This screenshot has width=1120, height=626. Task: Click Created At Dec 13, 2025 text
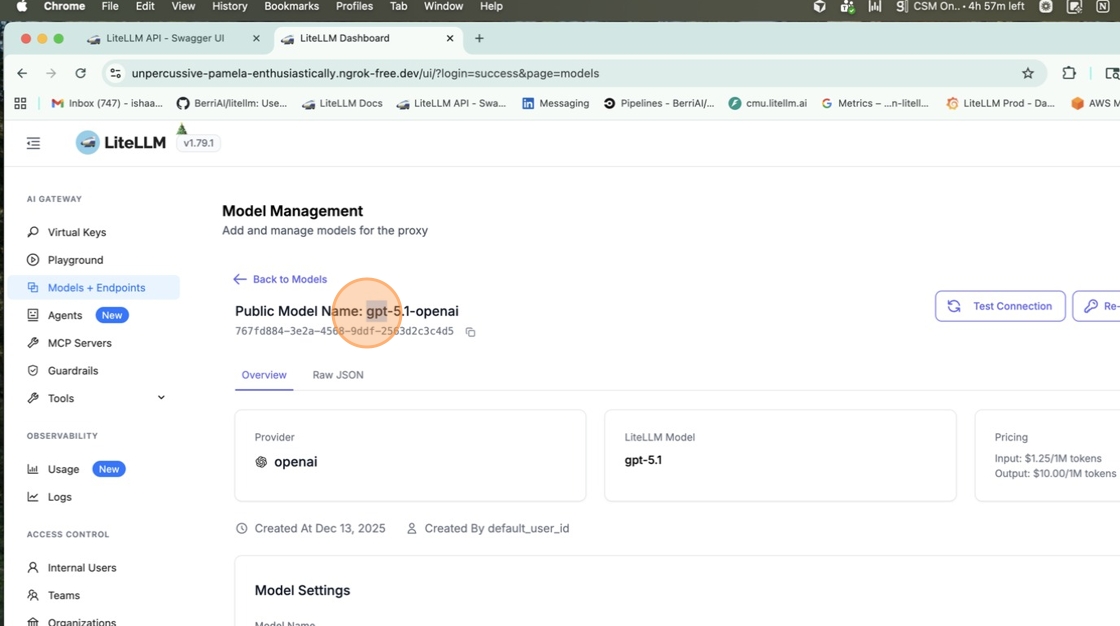[x=320, y=529]
